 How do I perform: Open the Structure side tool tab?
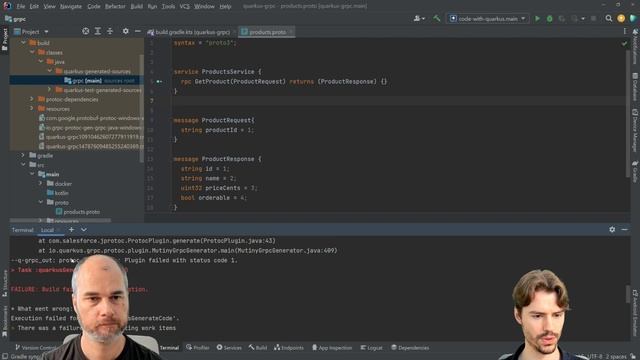click(4, 282)
